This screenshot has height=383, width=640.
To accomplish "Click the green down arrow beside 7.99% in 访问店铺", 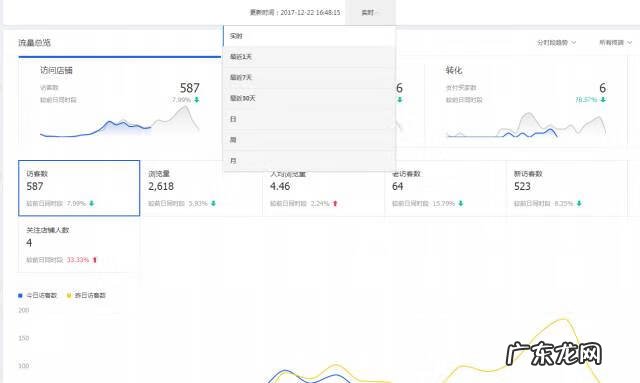I will [197, 100].
